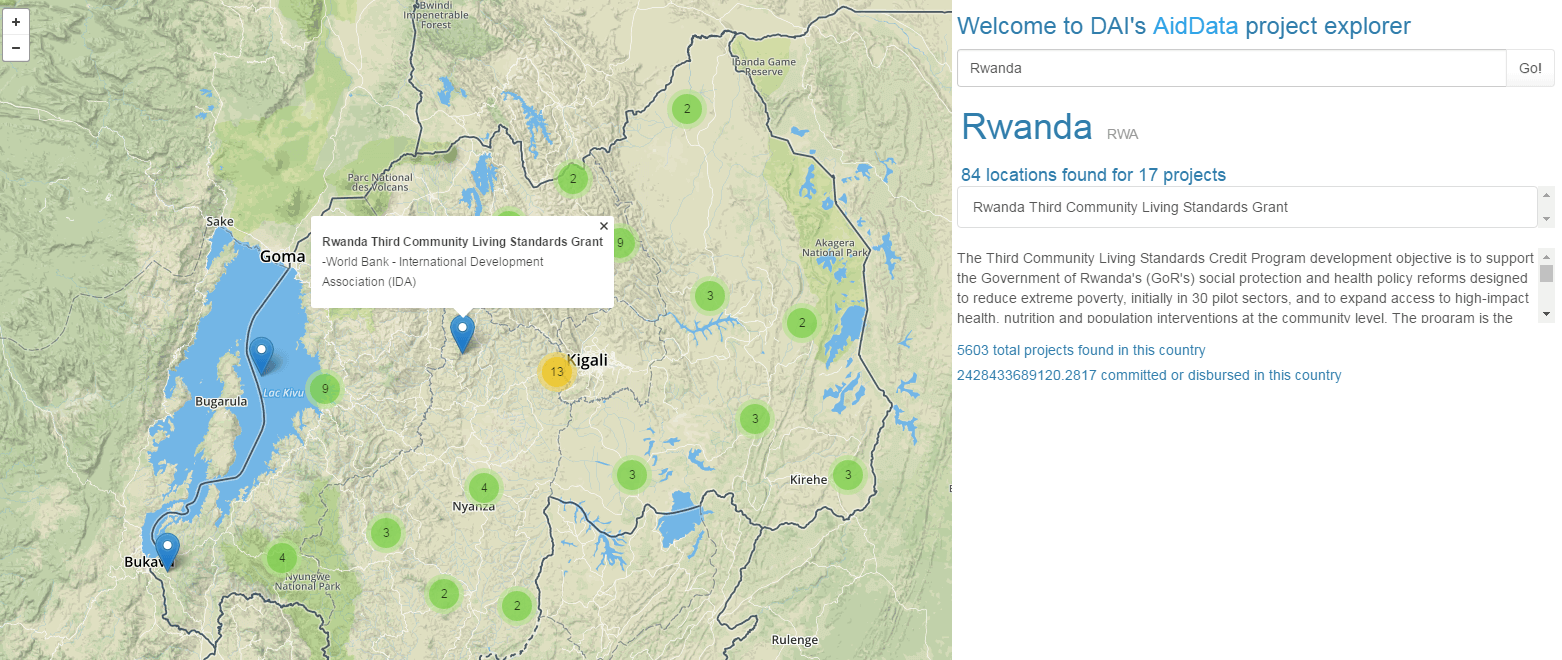Screen dimensions: 1562x660
Task: Click the Parc National des Volcans label
Action: coord(380,182)
